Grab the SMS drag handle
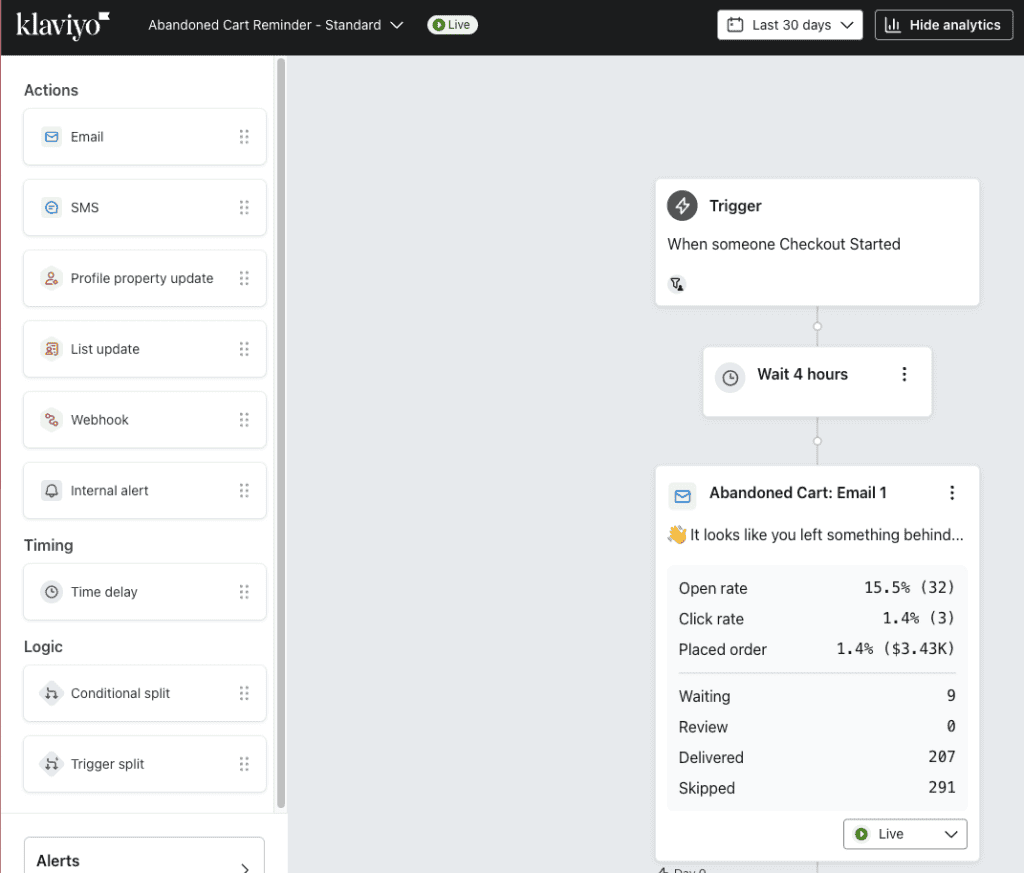The image size is (1024, 873). (244, 208)
